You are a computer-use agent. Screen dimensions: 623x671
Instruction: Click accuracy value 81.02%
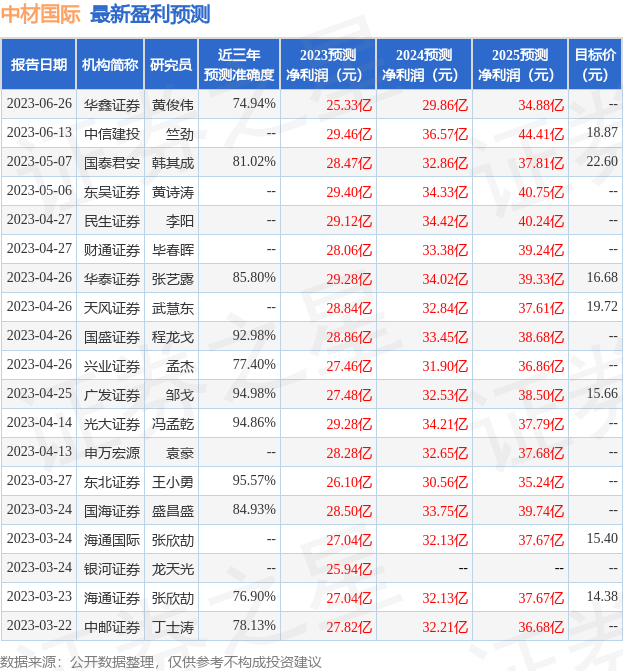(254, 162)
